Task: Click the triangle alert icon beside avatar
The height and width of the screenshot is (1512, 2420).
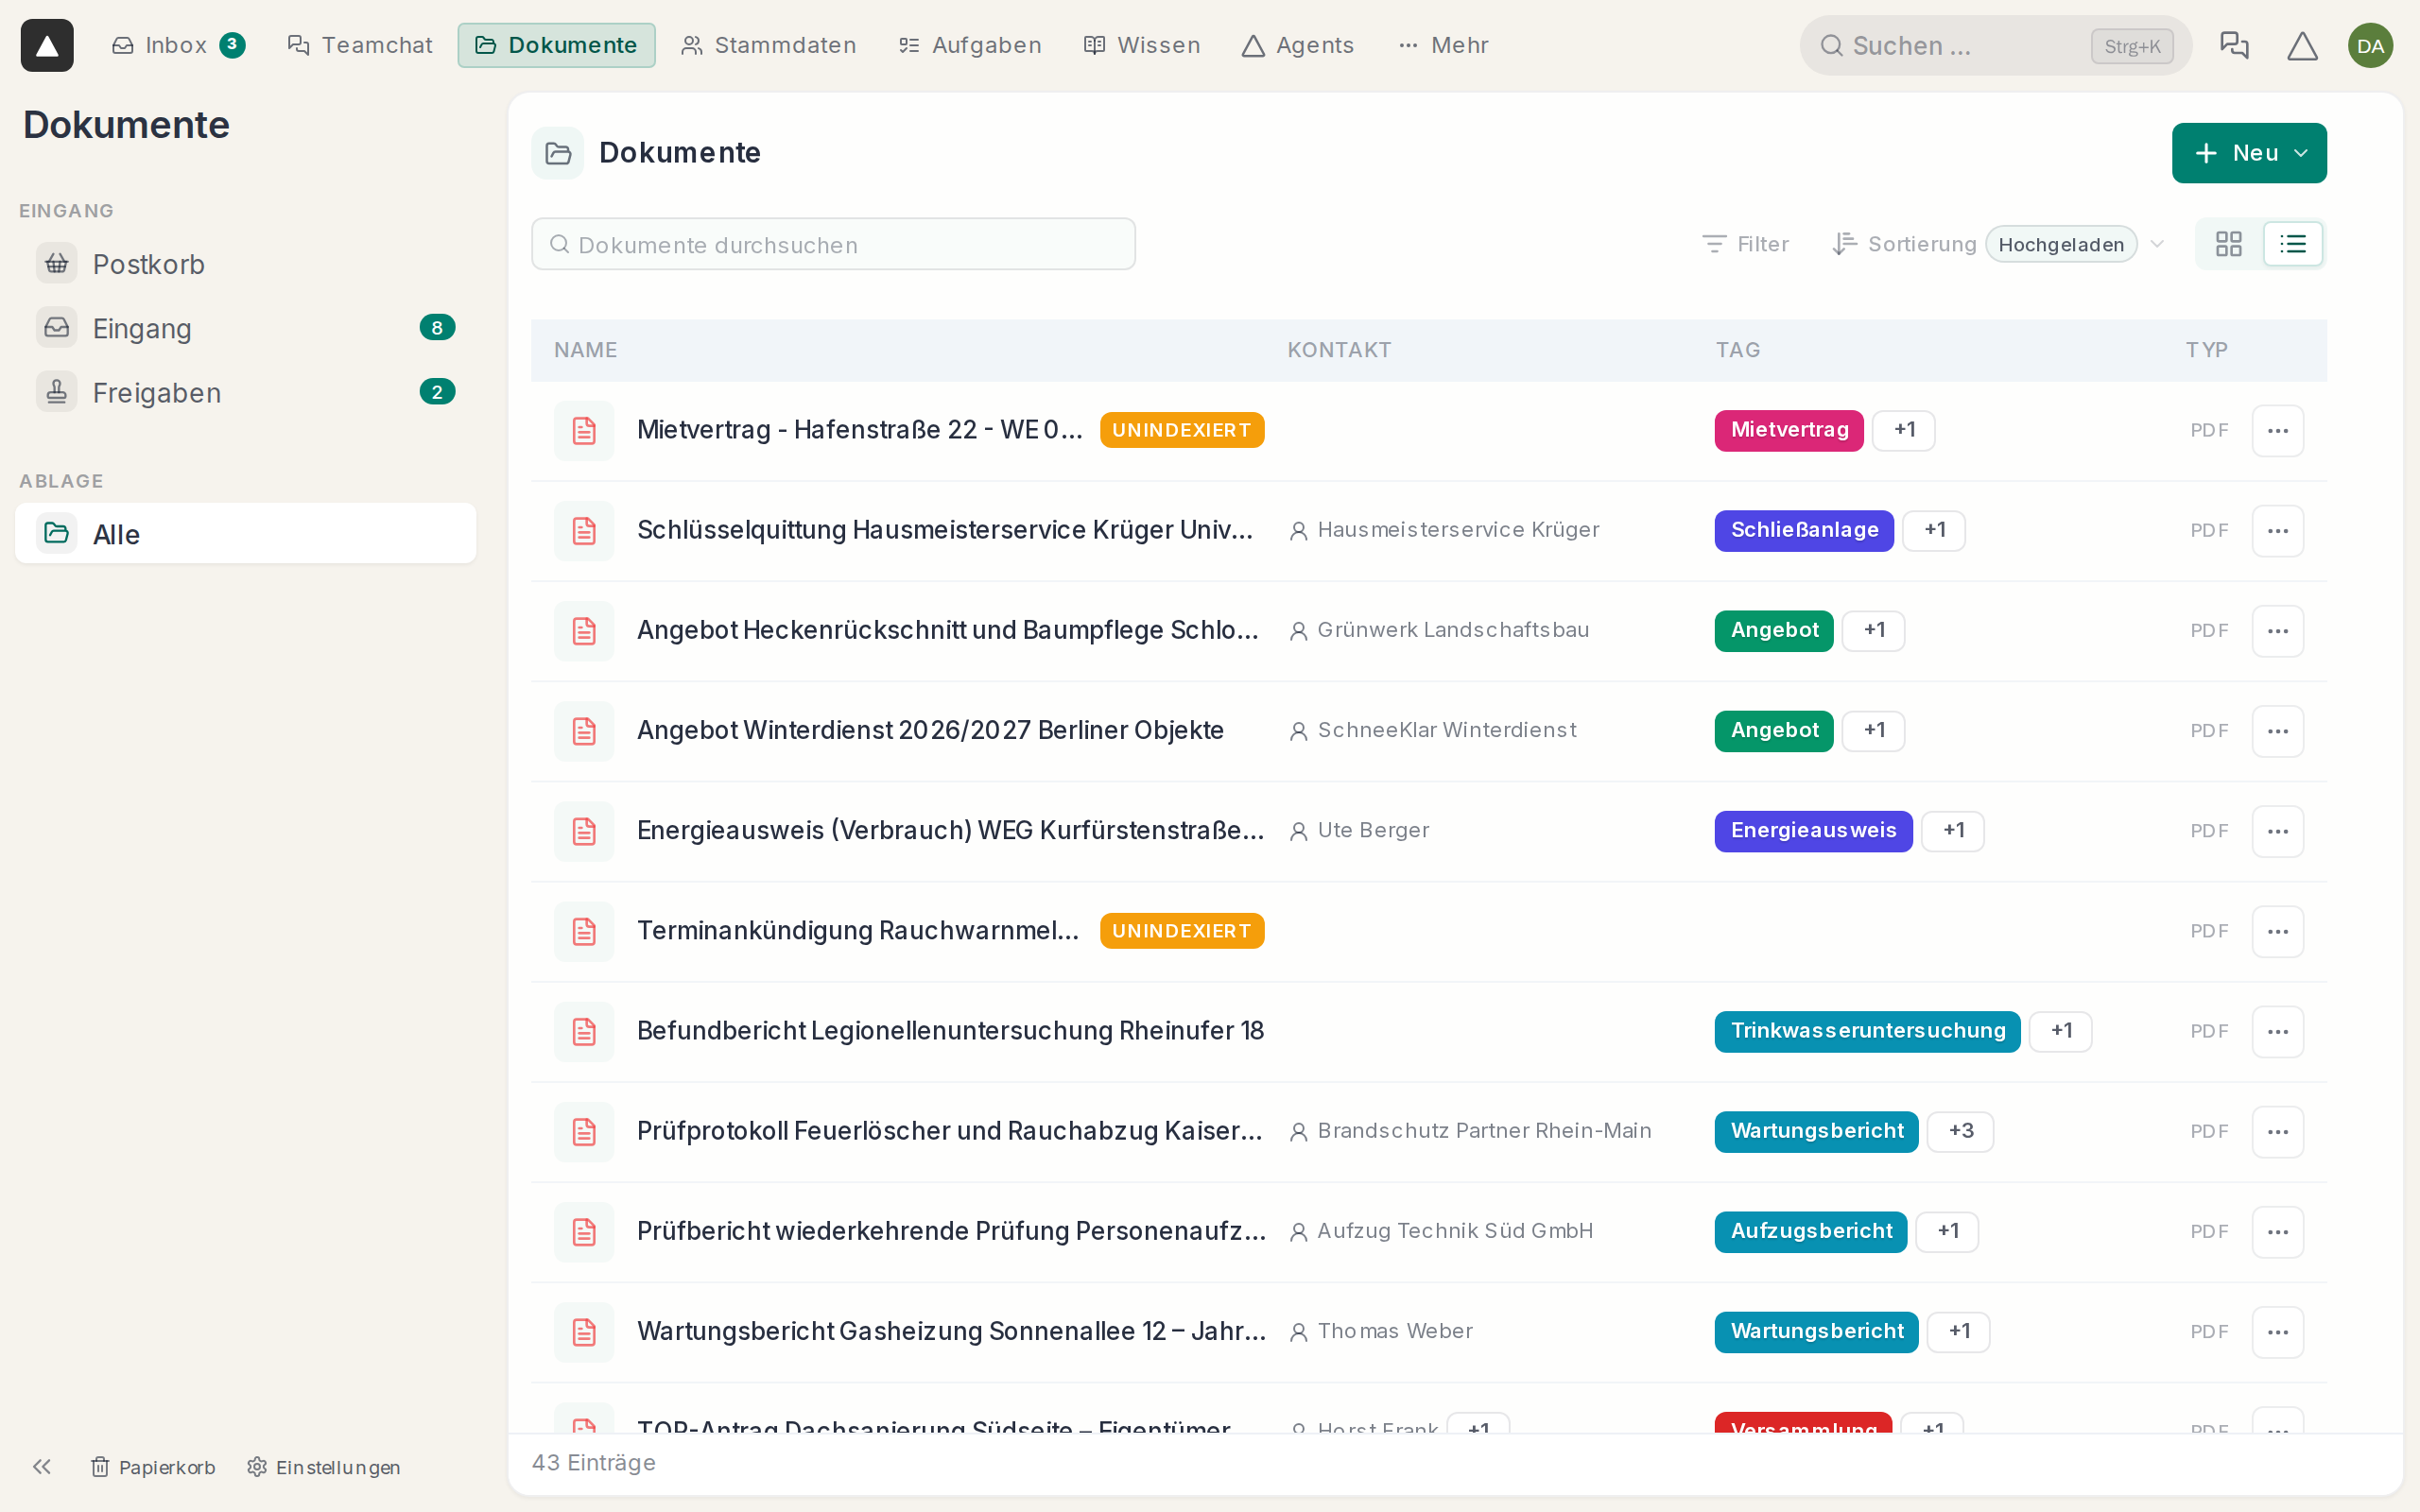Action: coord(2302,45)
